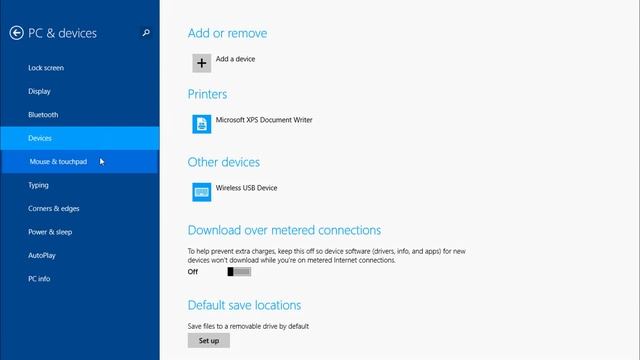Image resolution: width=640 pixels, height=360 pixels.
Task: Click Save files to a removable drive text
Action: tap(248, 326)
